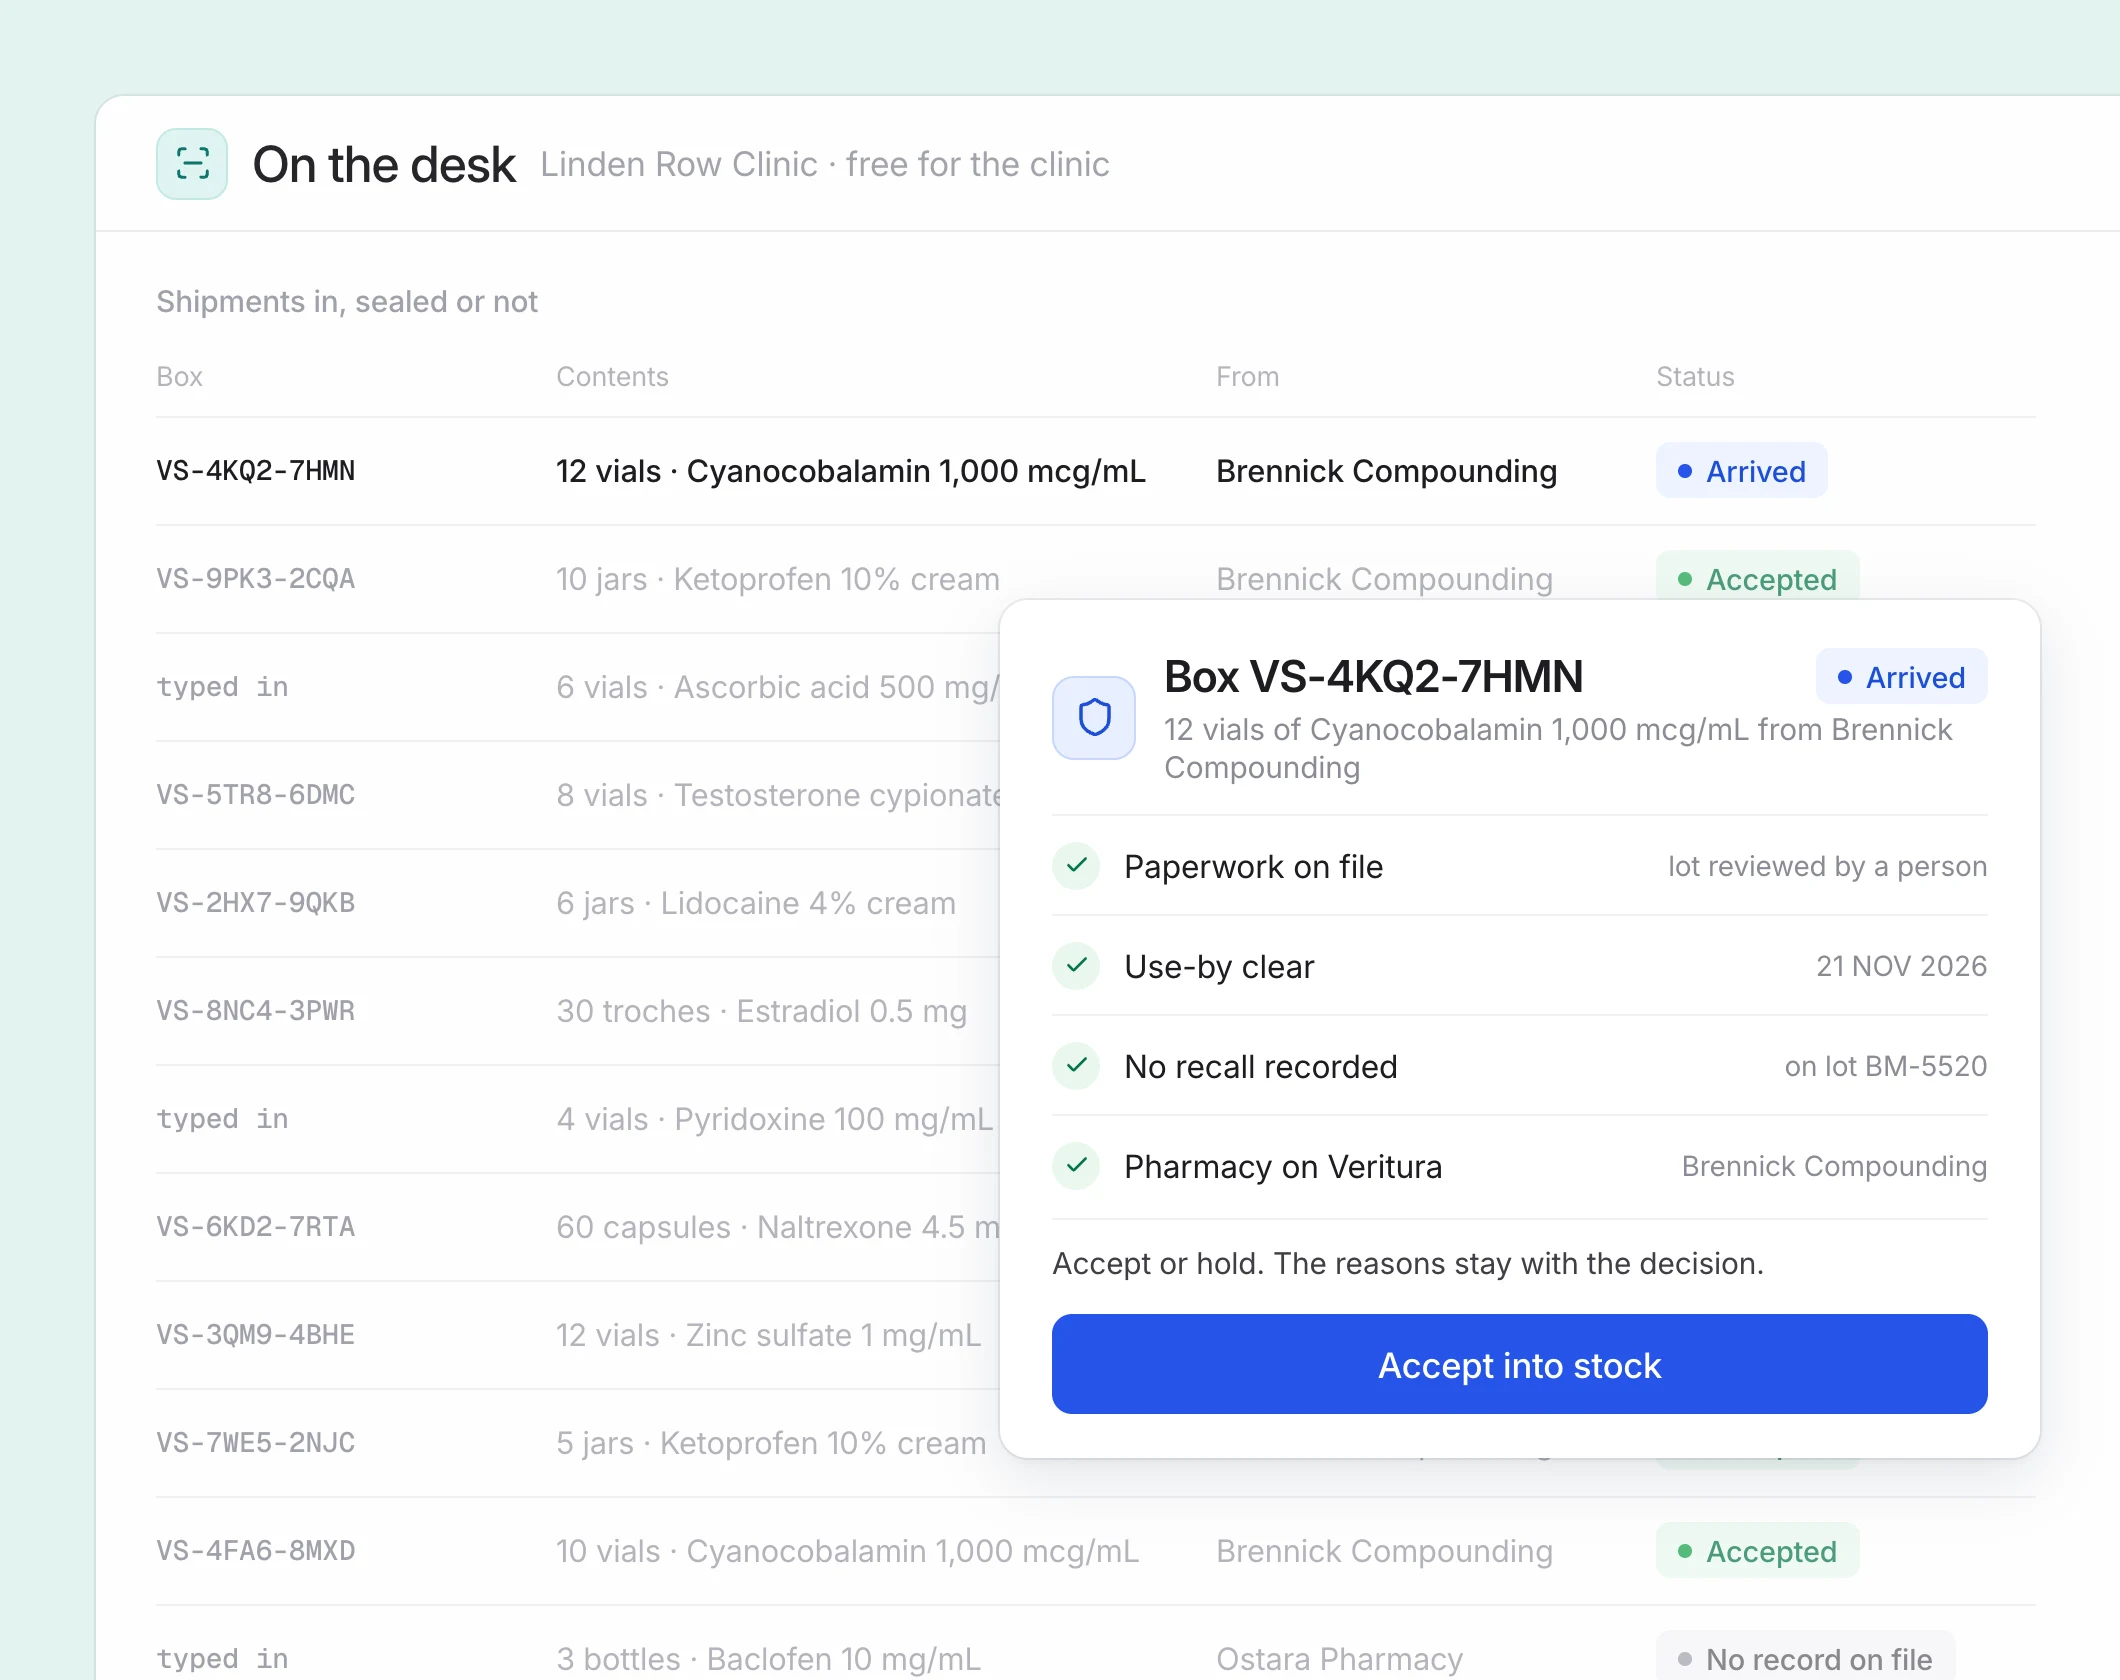Click the Accepted badge on the VS-9PK3-2CQA row
The width and height of the screenshot is (2120, 1680).
coord(1757,577)
